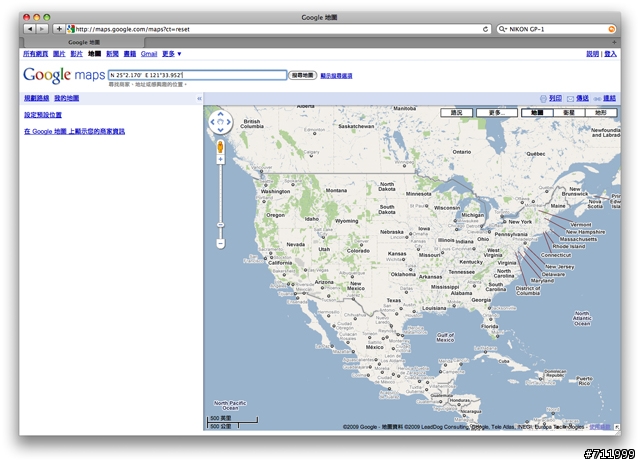Click the Safari back arrow button
The width and height of the screenshot is (640, 462).
point(30,29)
